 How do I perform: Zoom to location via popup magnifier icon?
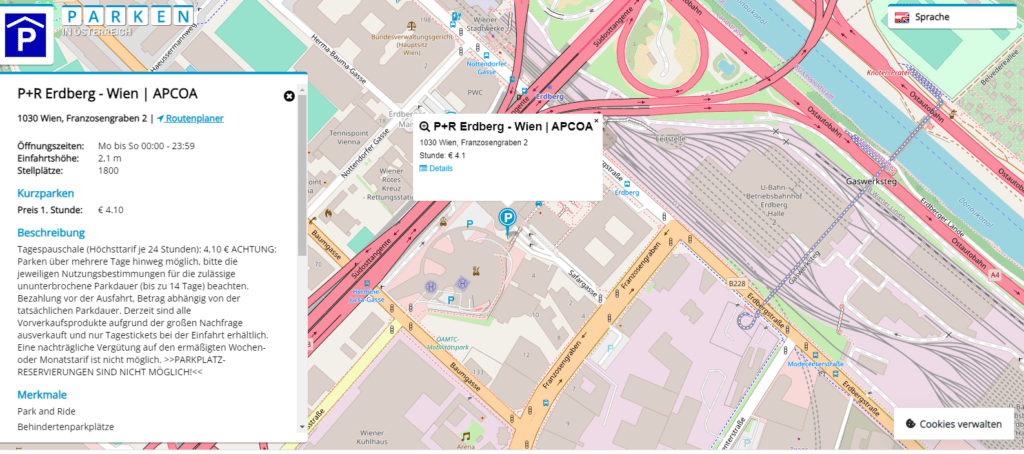click(x=424, y=127)
